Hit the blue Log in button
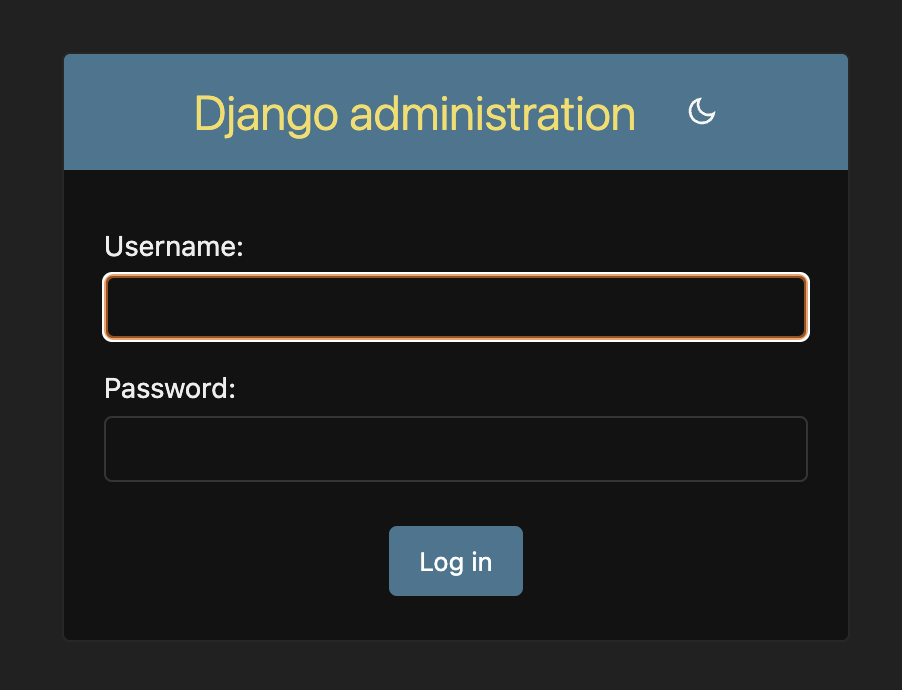Image resolution: width=902 pixels, height=690 pixels. coord(455,561)
